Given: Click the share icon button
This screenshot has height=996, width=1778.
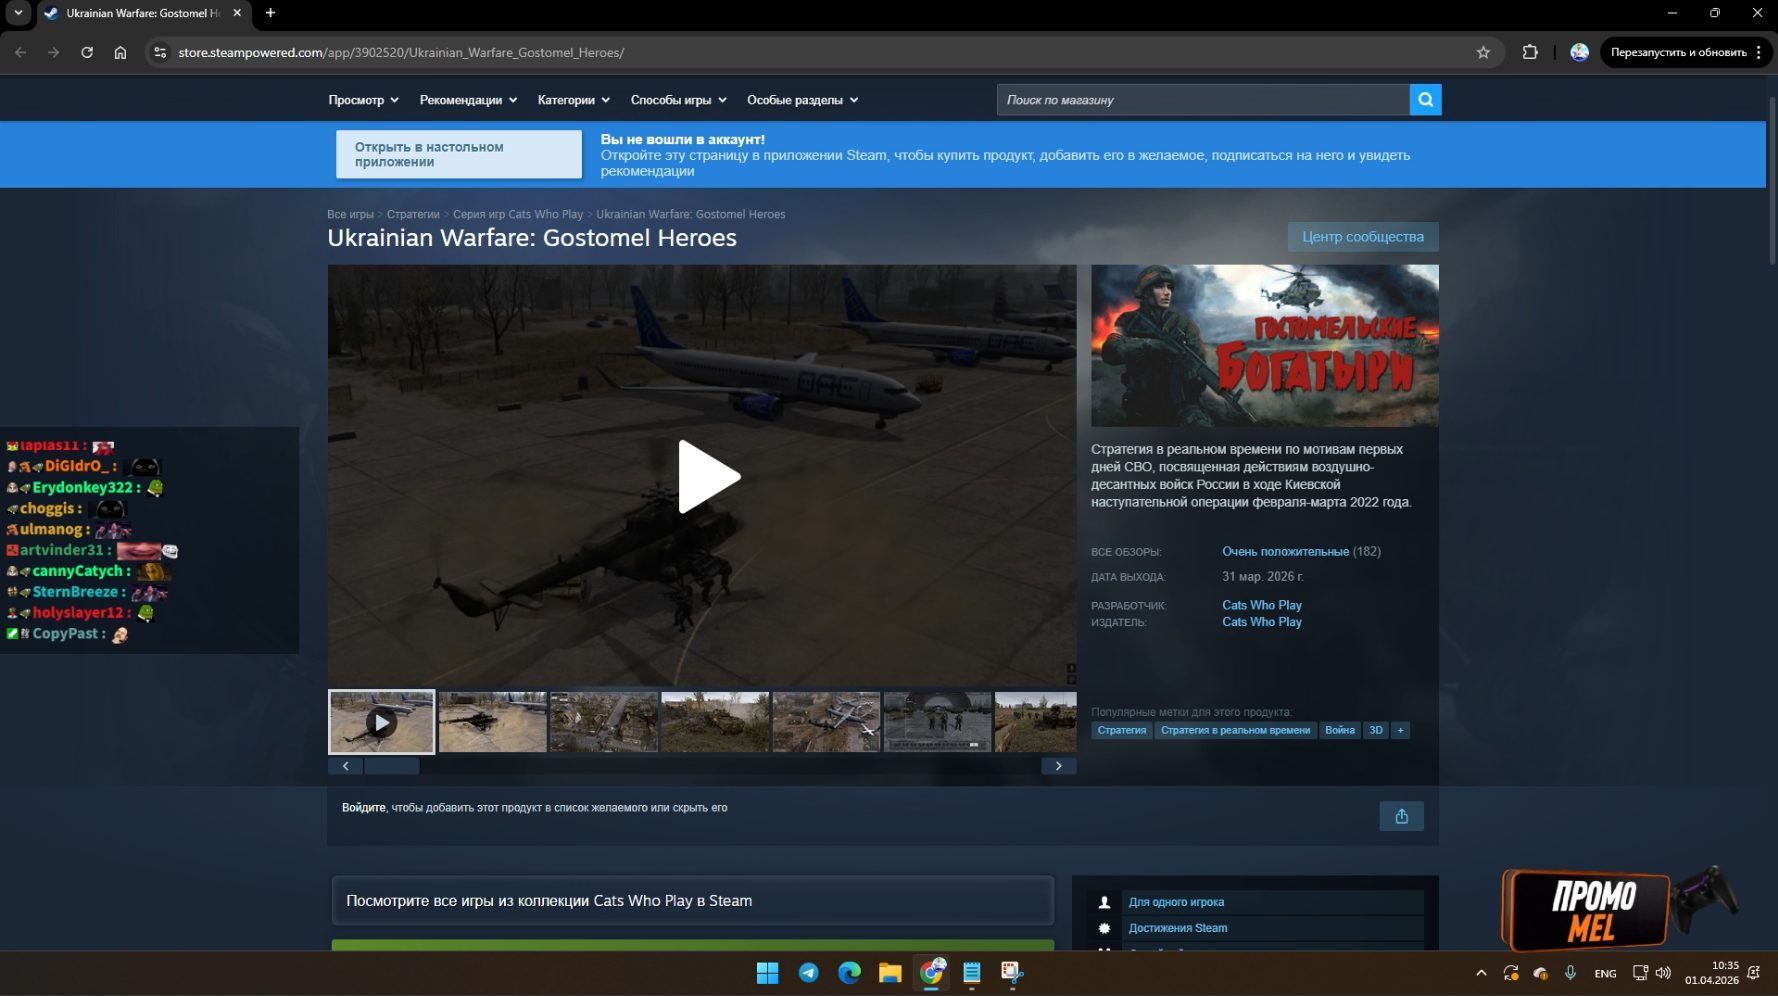Looking at the screenshot, I should pyautogui.click(x=1401, y=816).
